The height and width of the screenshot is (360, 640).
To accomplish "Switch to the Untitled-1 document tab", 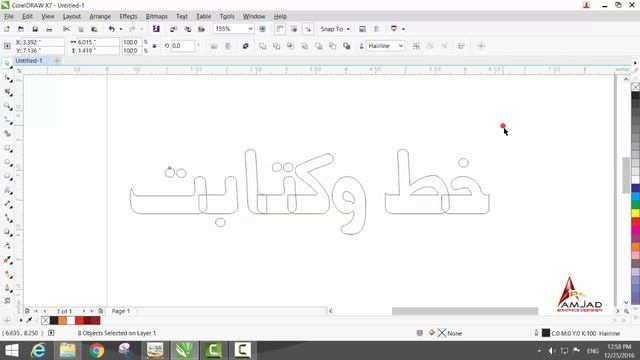I will tap(29, 60).
